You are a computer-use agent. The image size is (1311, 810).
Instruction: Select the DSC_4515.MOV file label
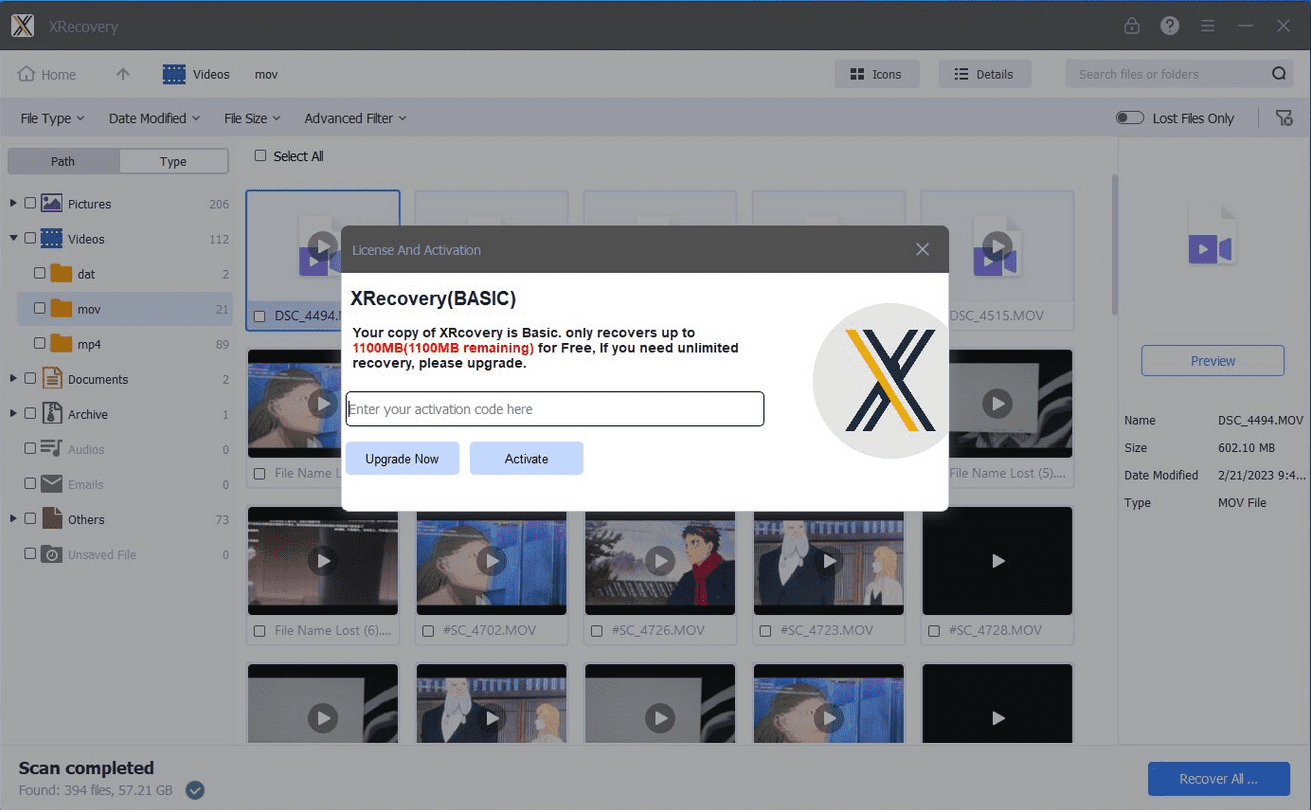point(996,315)
